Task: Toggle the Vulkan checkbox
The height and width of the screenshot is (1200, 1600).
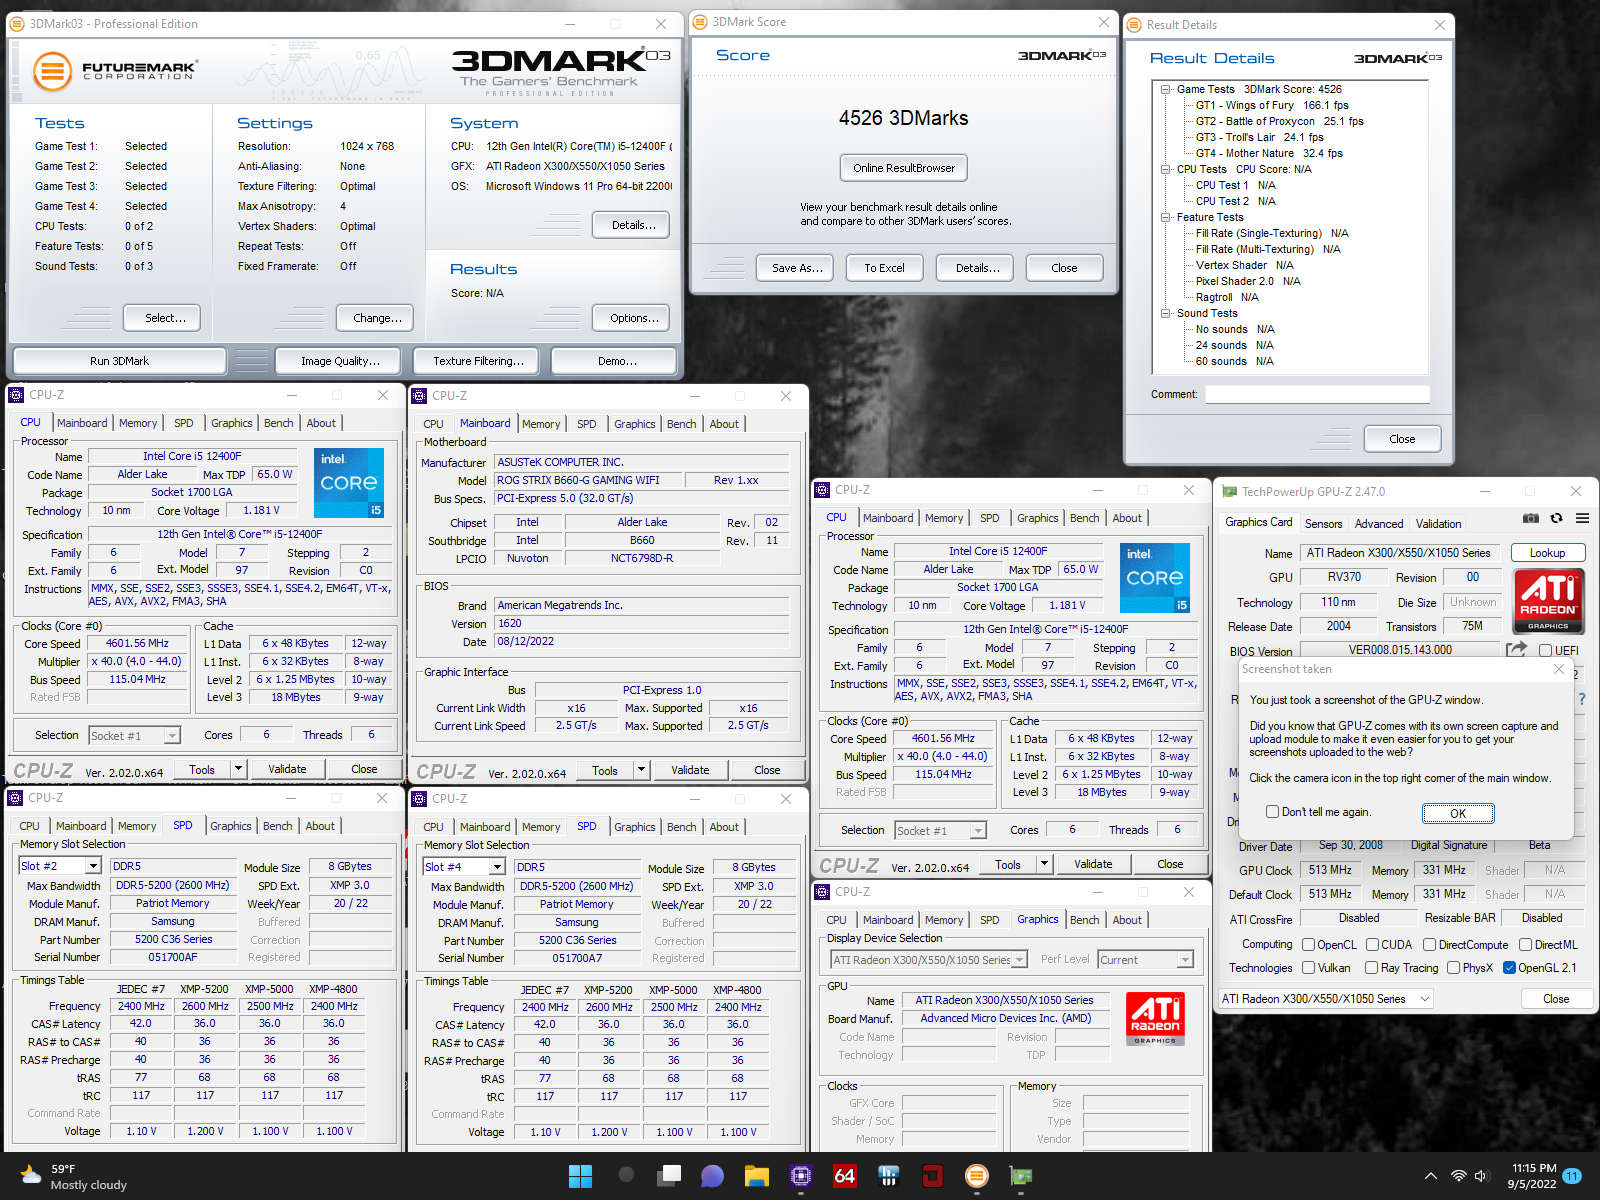Action: click(x=1308, y=968)
